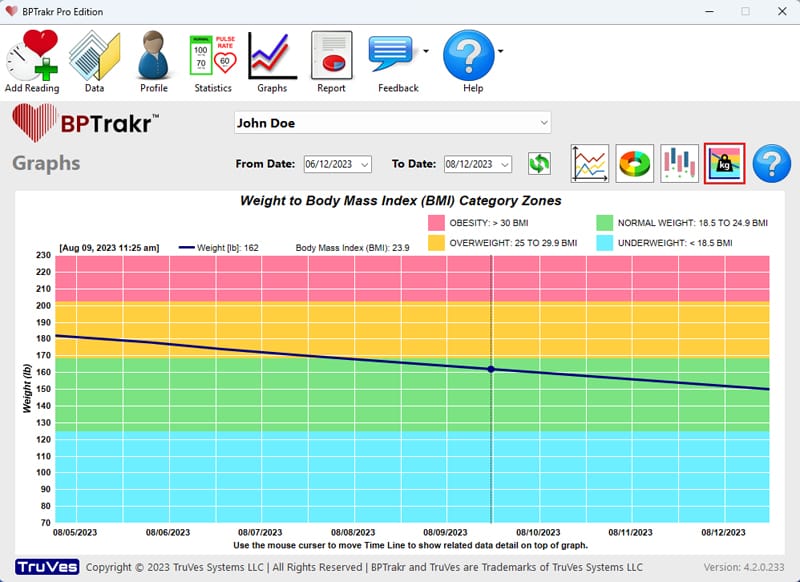
Task: Expand the Help toolbar dropdown arrow
Action: [500, 50]
